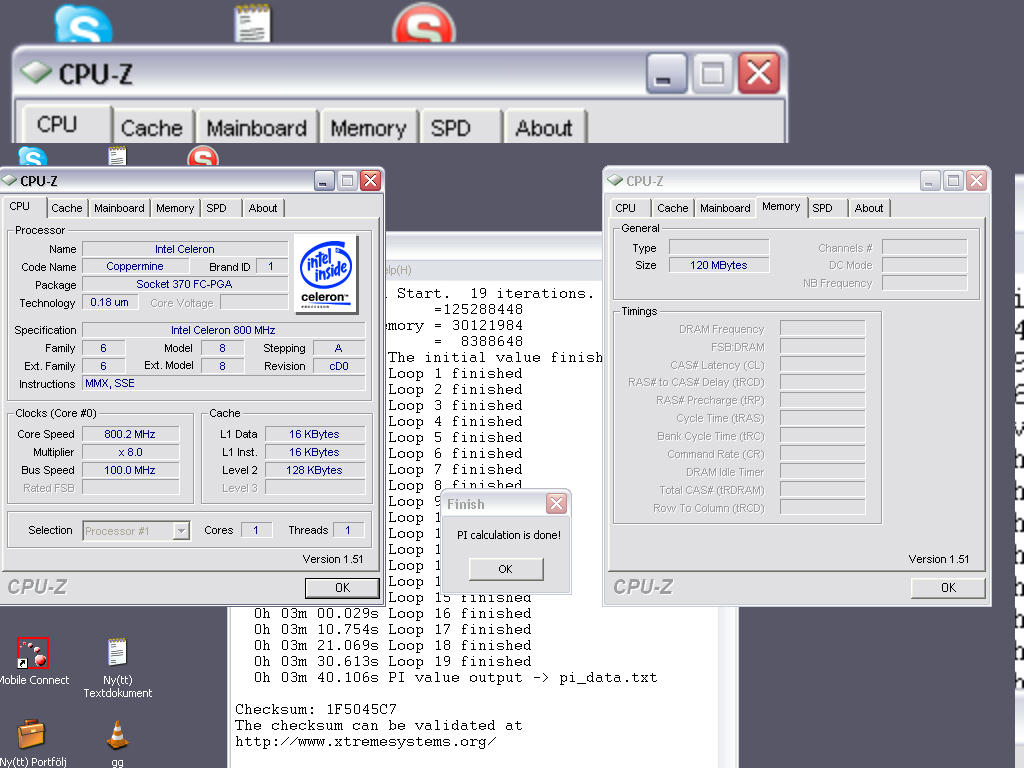This screenshot has height=768, width=1024.
Task: Close the Finish dialog with its X button
Action: (556, 504)
